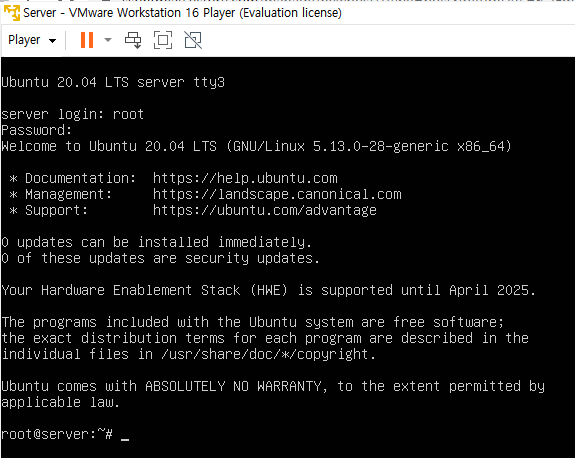Click the 'Welcome to Ubuntu 20.04 LTS' line
The image size is (575, 458).
click(256, 146)
